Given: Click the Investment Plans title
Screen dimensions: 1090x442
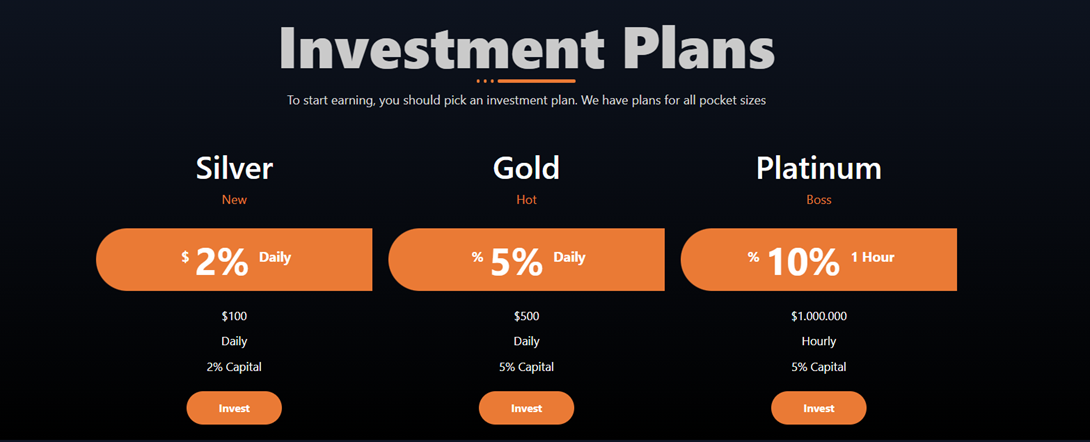Looking at the screenshot, I should [x=526, y=48].
